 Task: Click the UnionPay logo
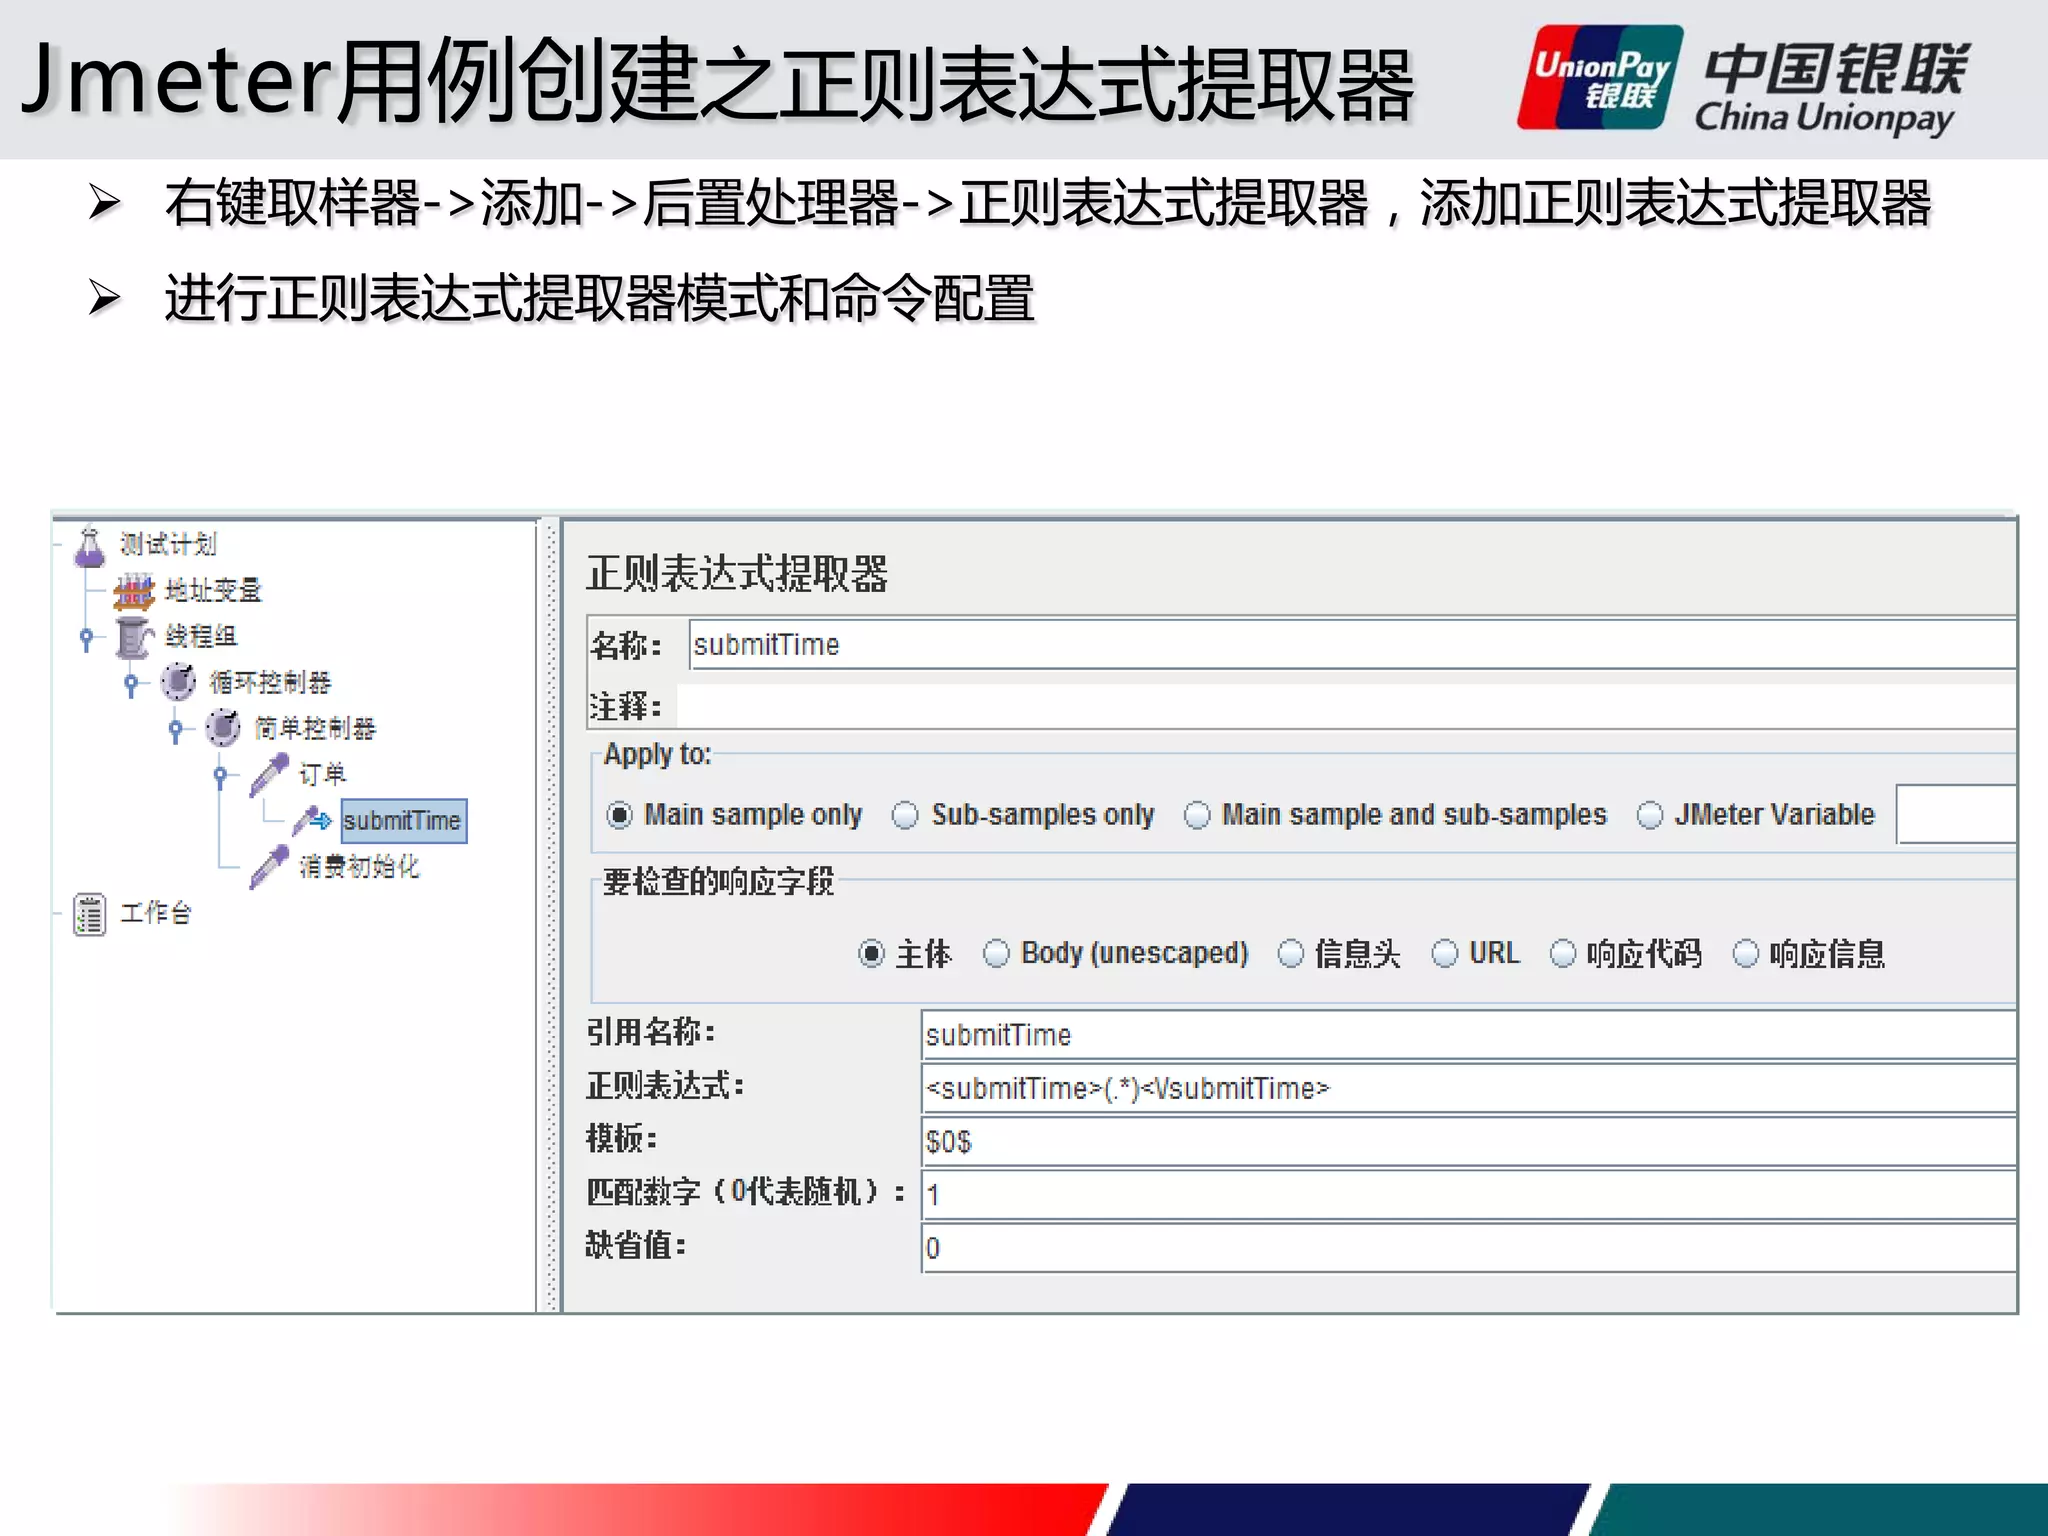pos(1600,78)
